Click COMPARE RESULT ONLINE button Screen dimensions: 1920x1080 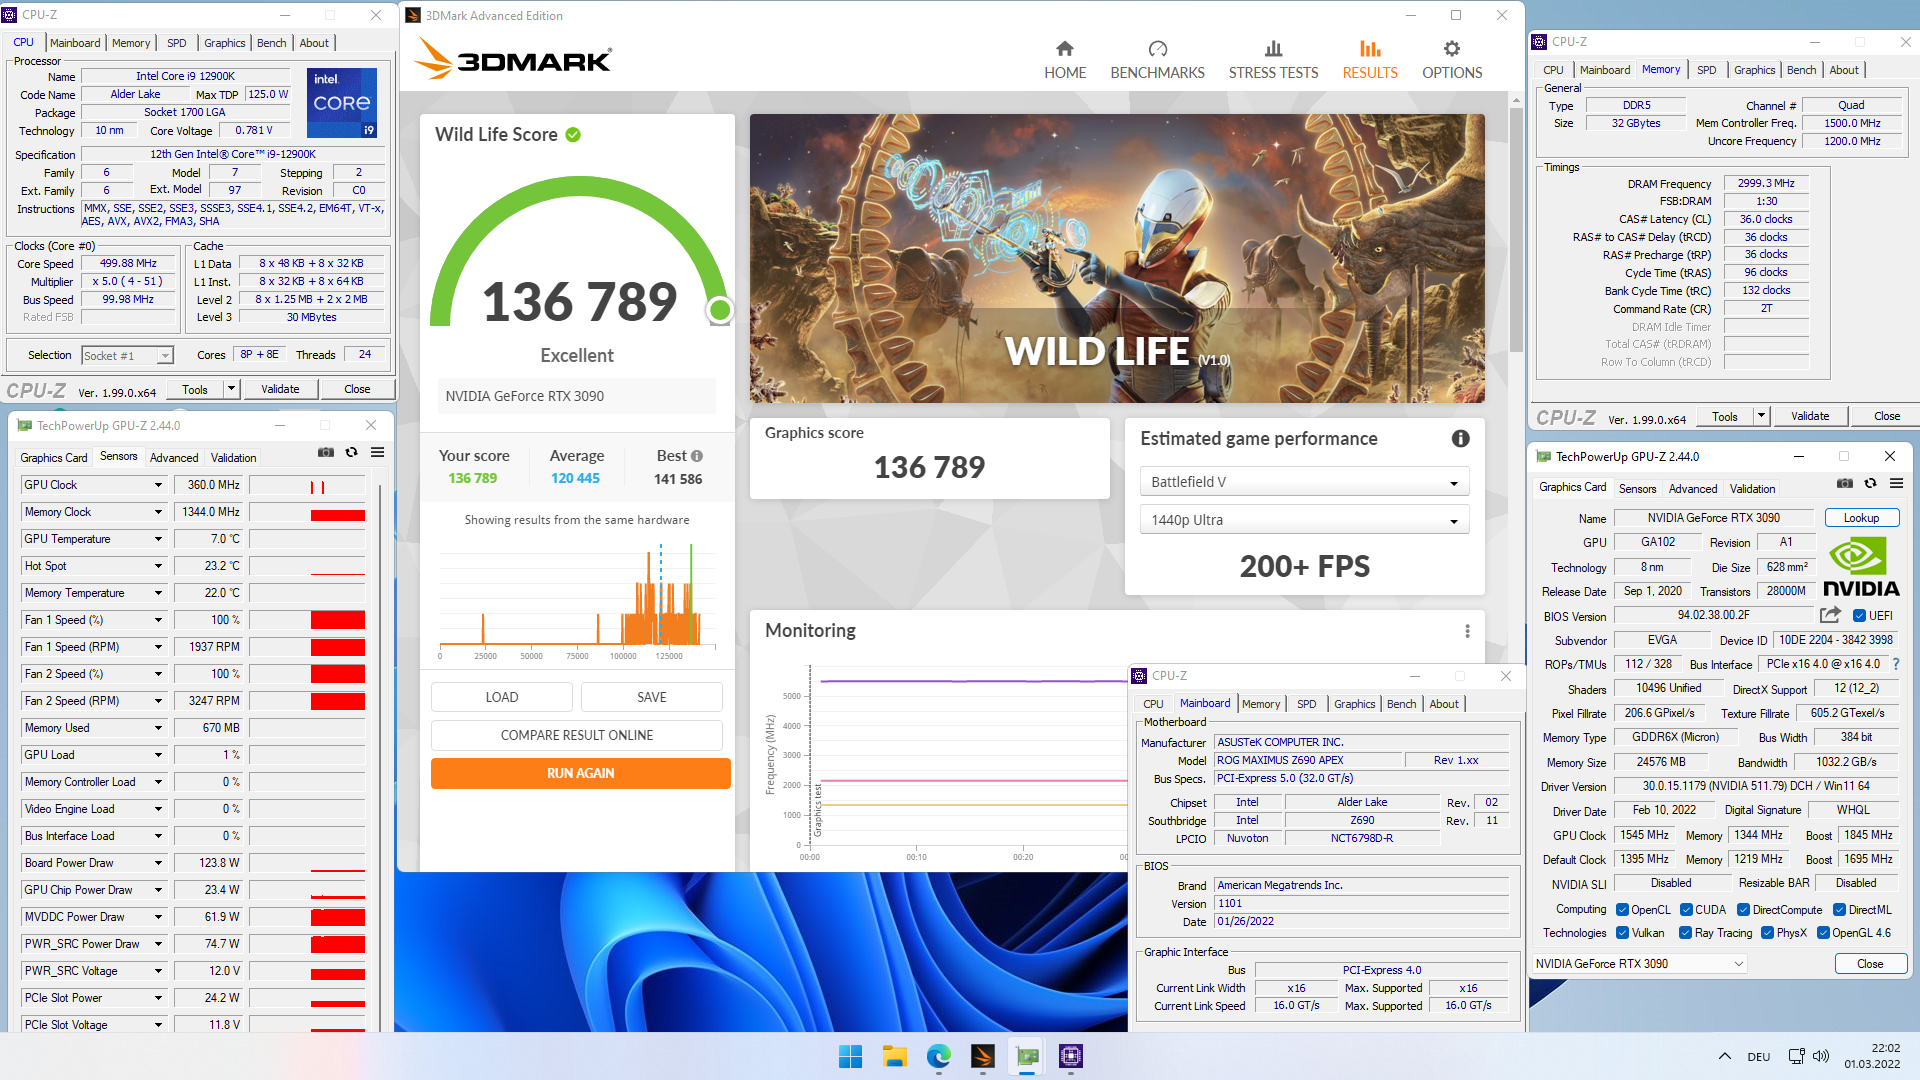tap(576, 735)
